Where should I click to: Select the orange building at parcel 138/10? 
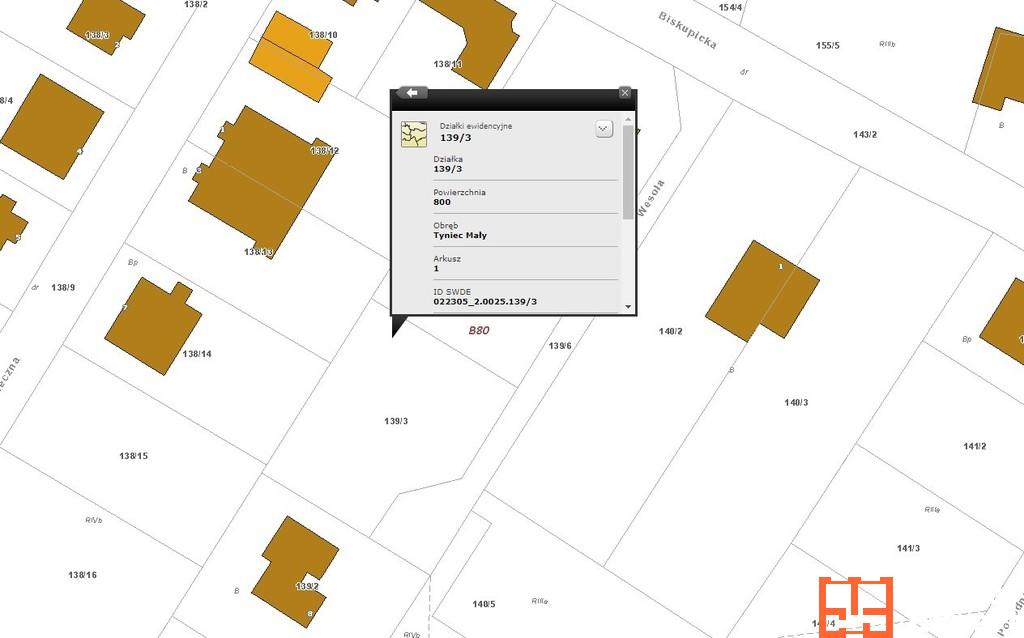291,56
